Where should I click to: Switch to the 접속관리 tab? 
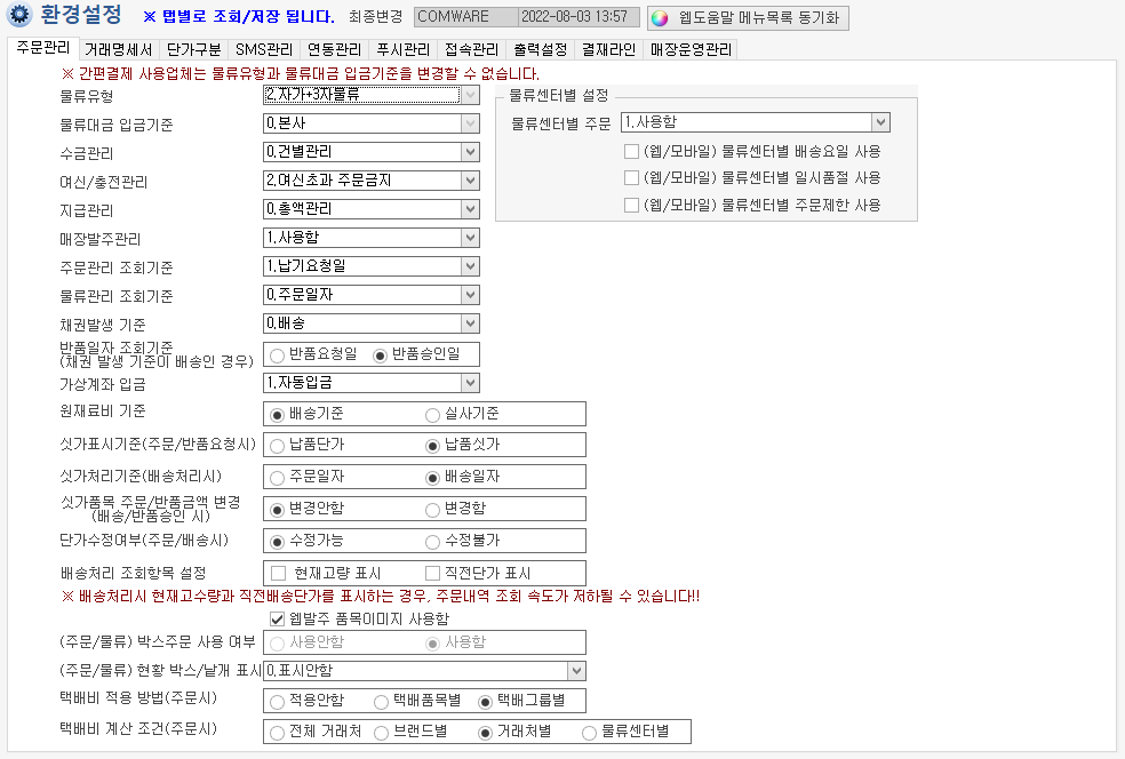pos(471,50)
